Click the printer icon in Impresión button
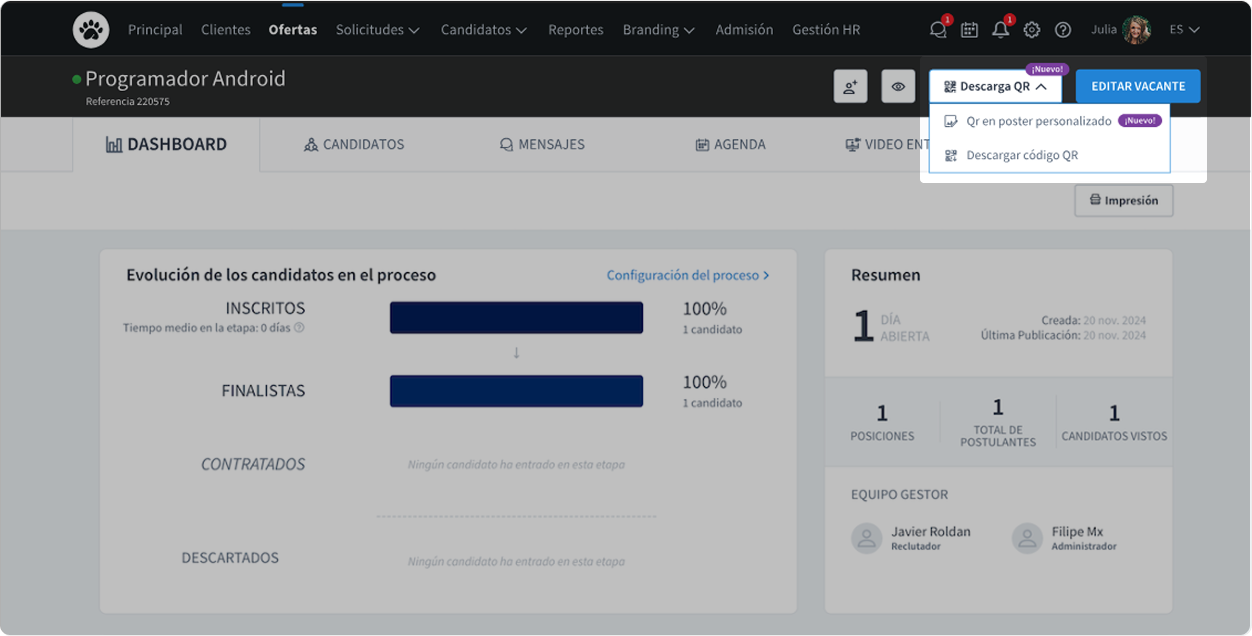Screen dimensions: 1252x636 pos(1095,200)
